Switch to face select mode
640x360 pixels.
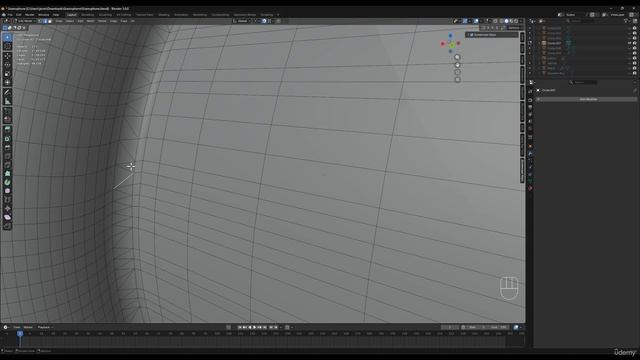pyautogui.click(x=50, y=21)
